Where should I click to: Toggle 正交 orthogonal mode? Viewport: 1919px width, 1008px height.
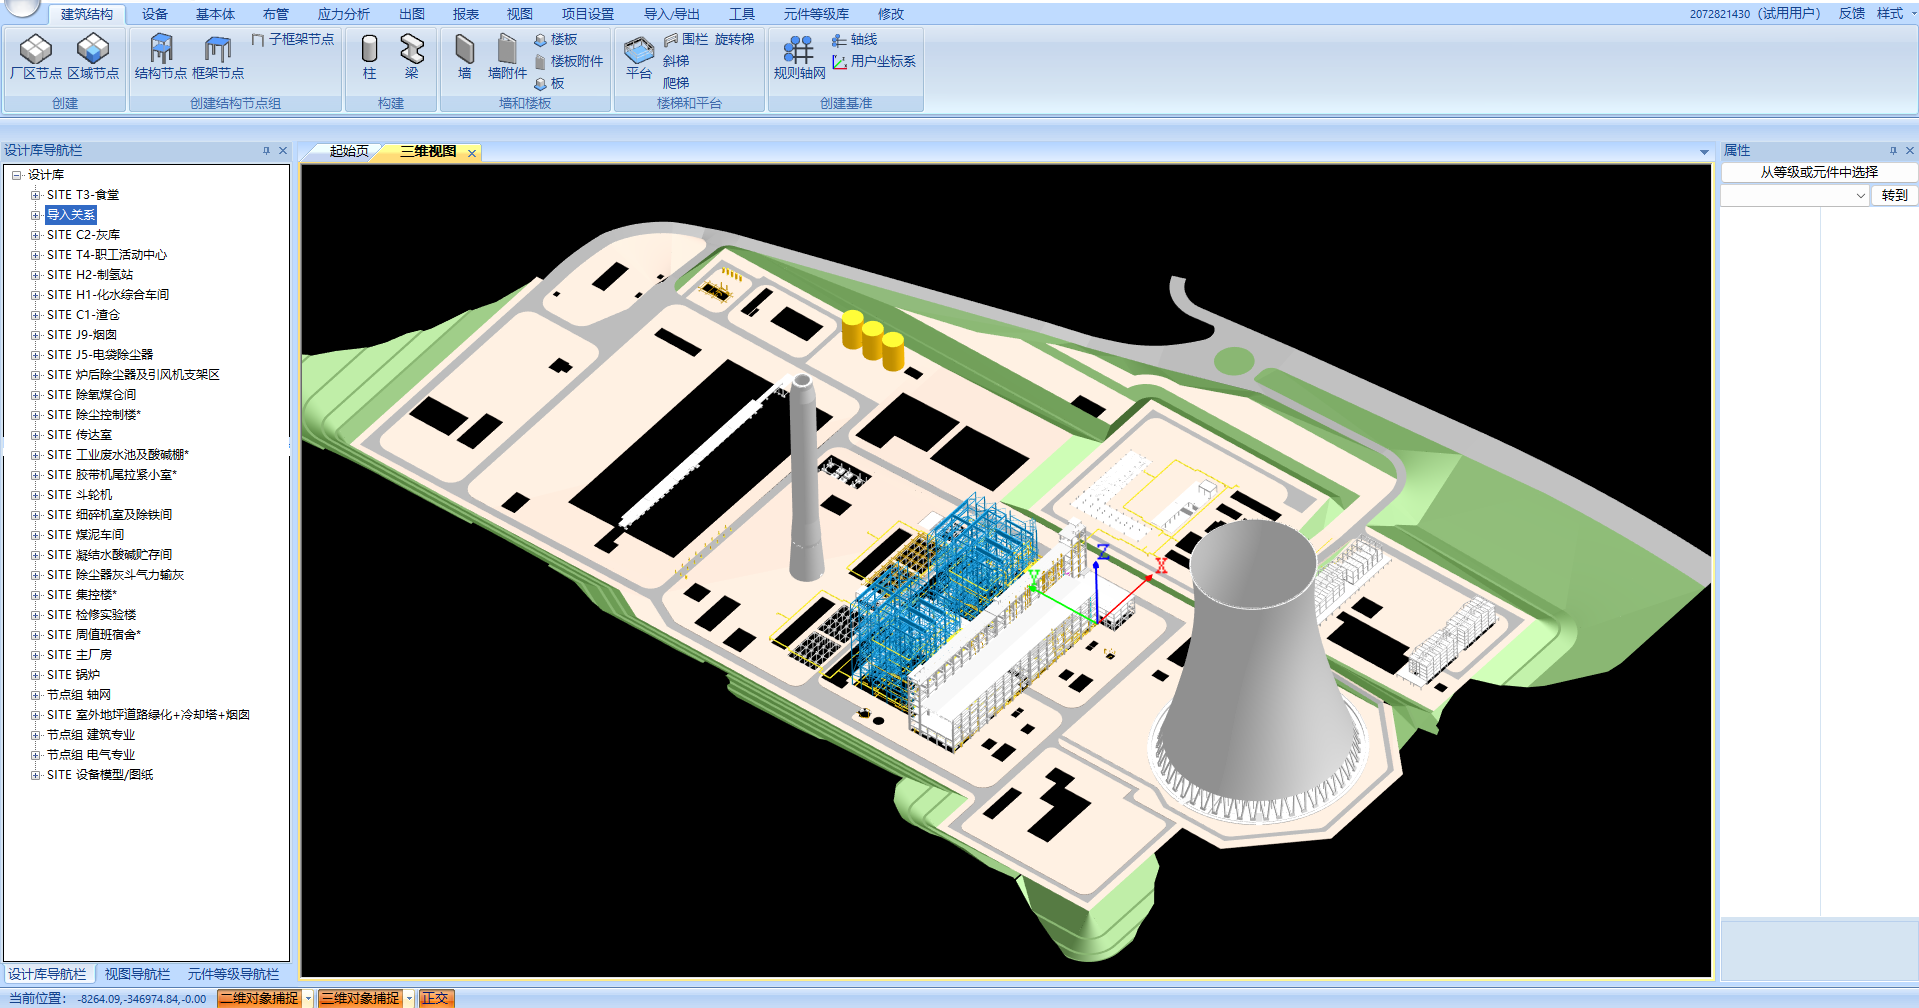(435, 998)
